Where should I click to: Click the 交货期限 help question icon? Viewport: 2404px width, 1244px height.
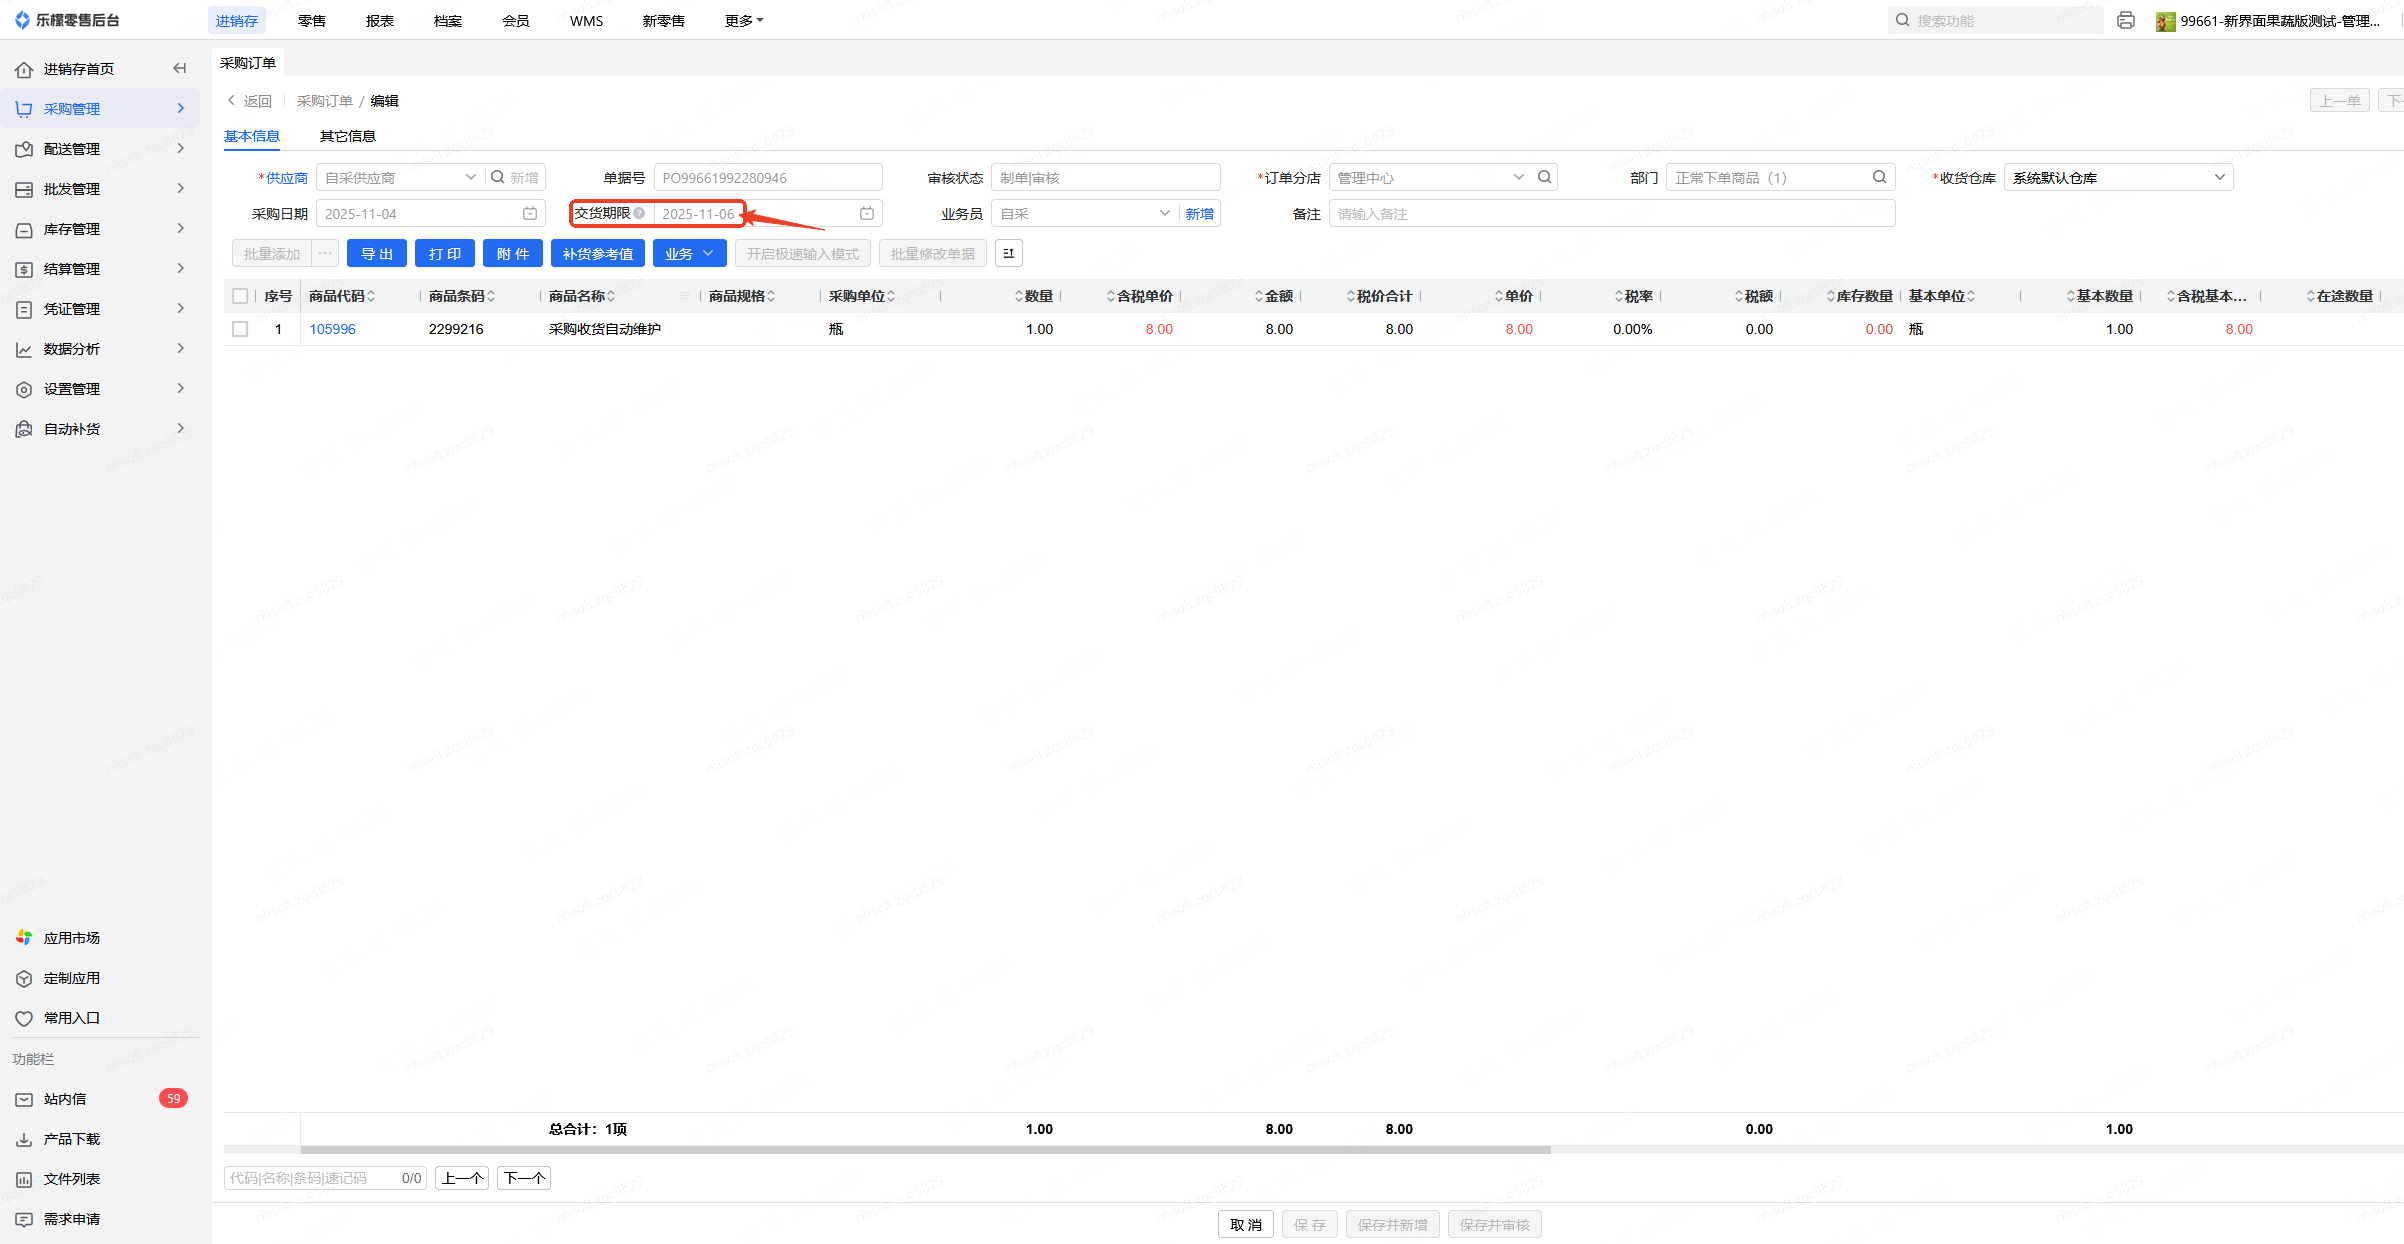[639, 213]
